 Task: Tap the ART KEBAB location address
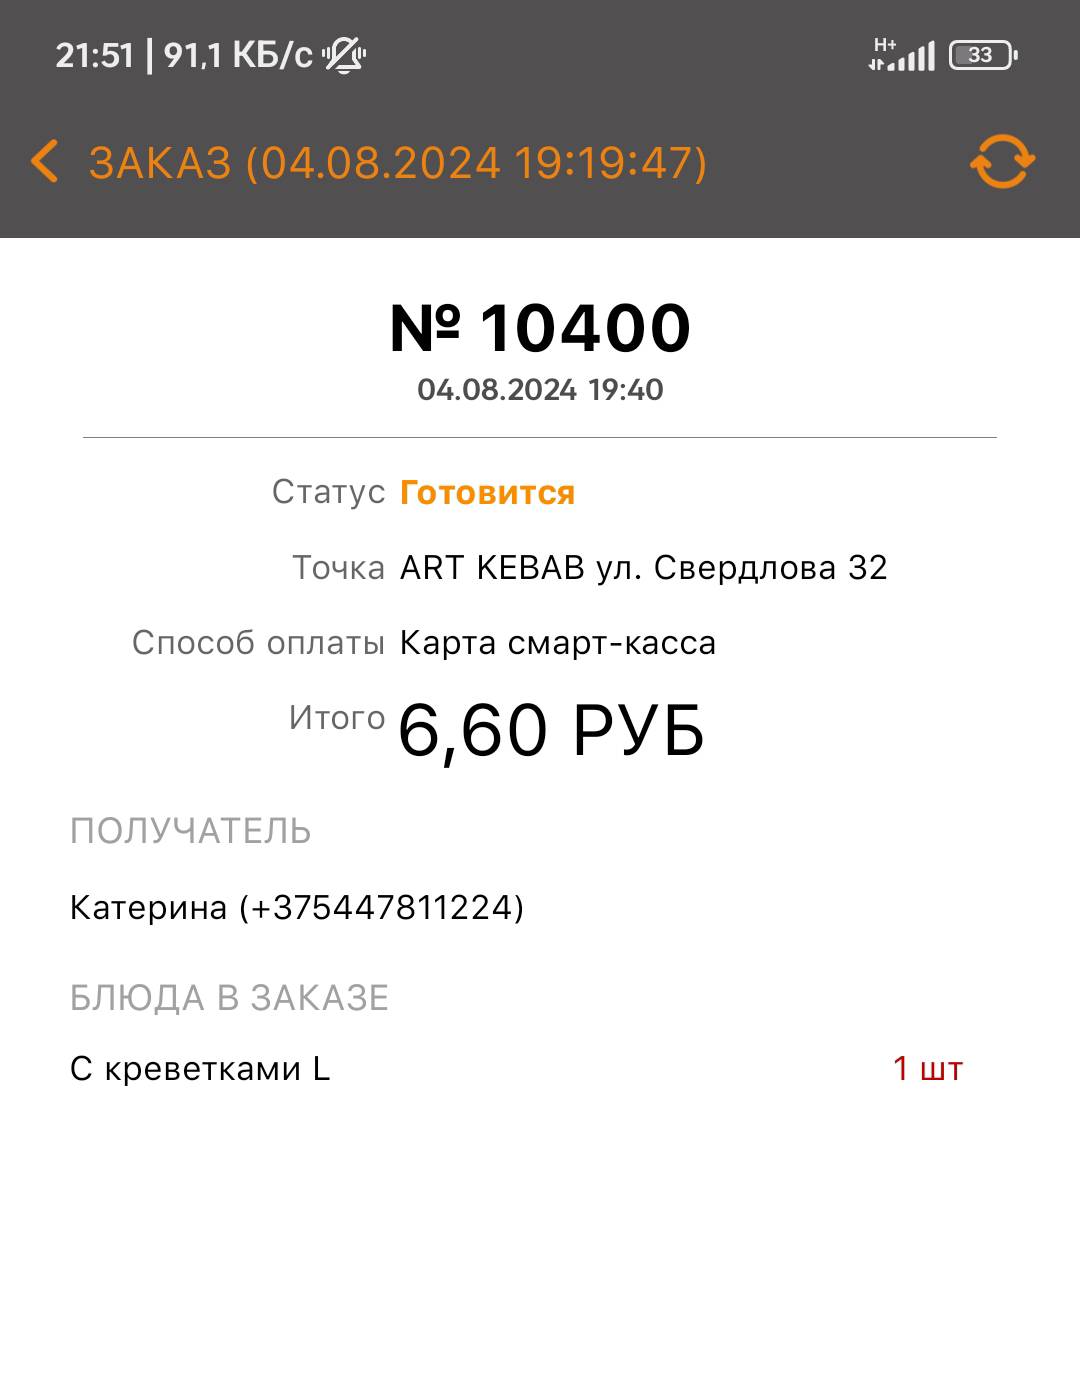pos(643,568)
